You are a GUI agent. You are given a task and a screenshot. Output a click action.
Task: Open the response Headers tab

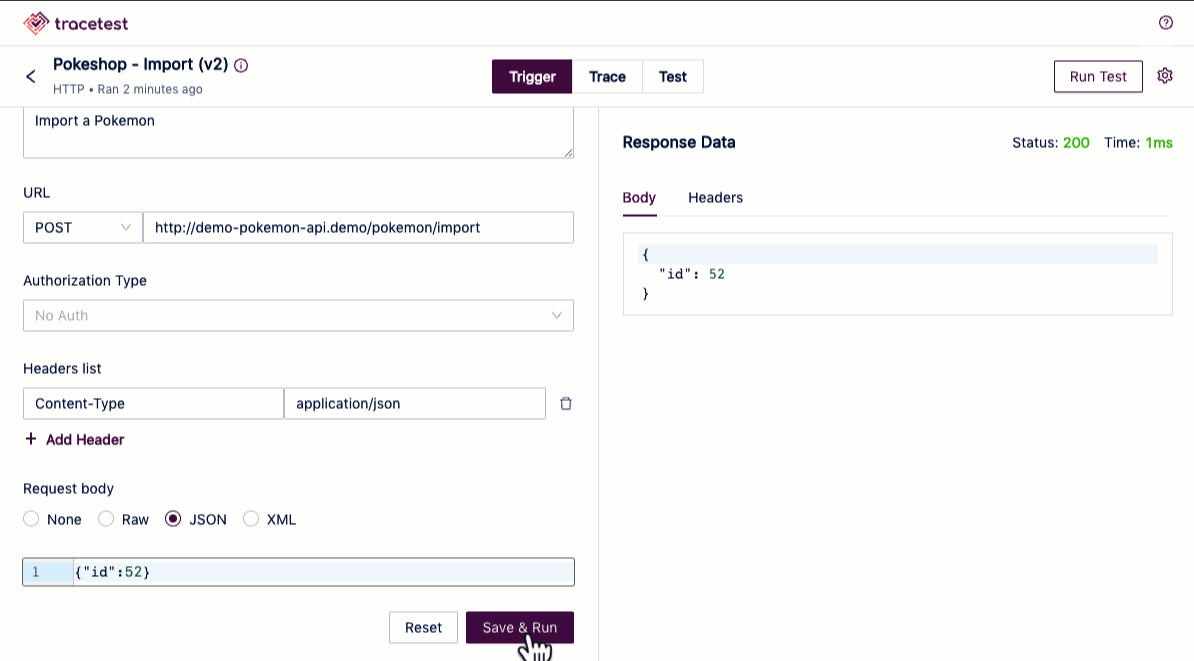715,198
